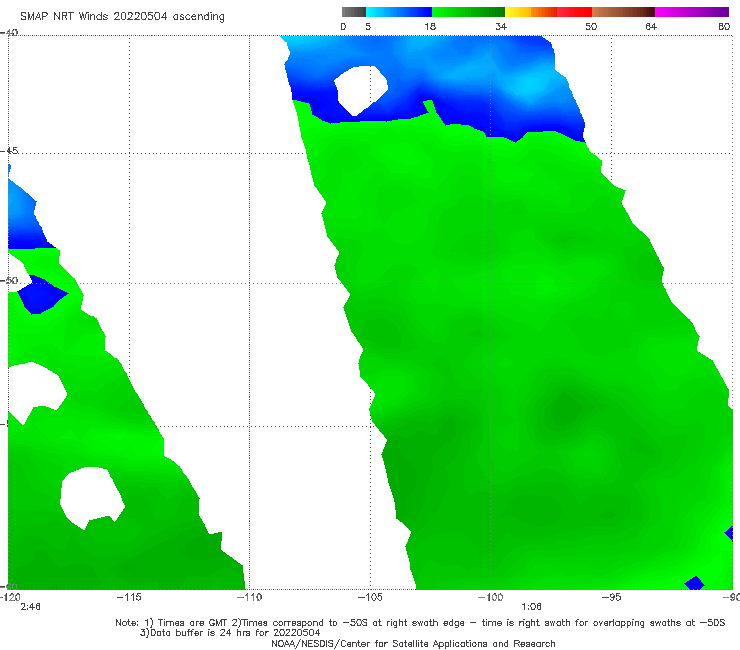Click the color bar label "64"
This screenshot has height=650, width=740.
click(x=651, y=27)
